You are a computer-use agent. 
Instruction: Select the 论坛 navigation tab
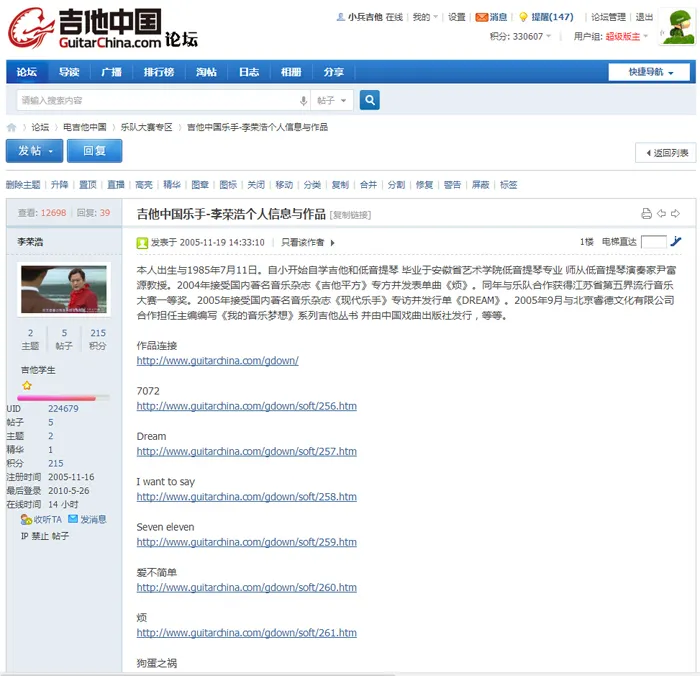click(x=27, y=72)
